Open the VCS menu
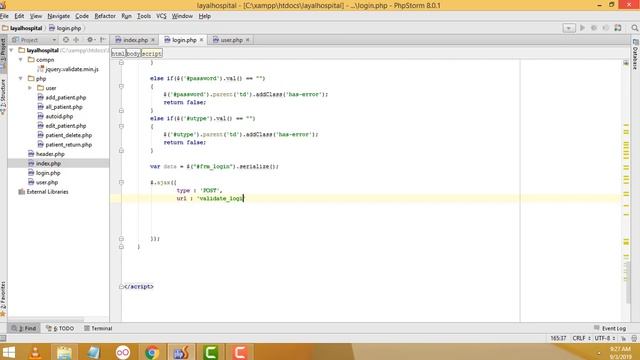This screenshot has height=360, width=640. coord(161,16)
